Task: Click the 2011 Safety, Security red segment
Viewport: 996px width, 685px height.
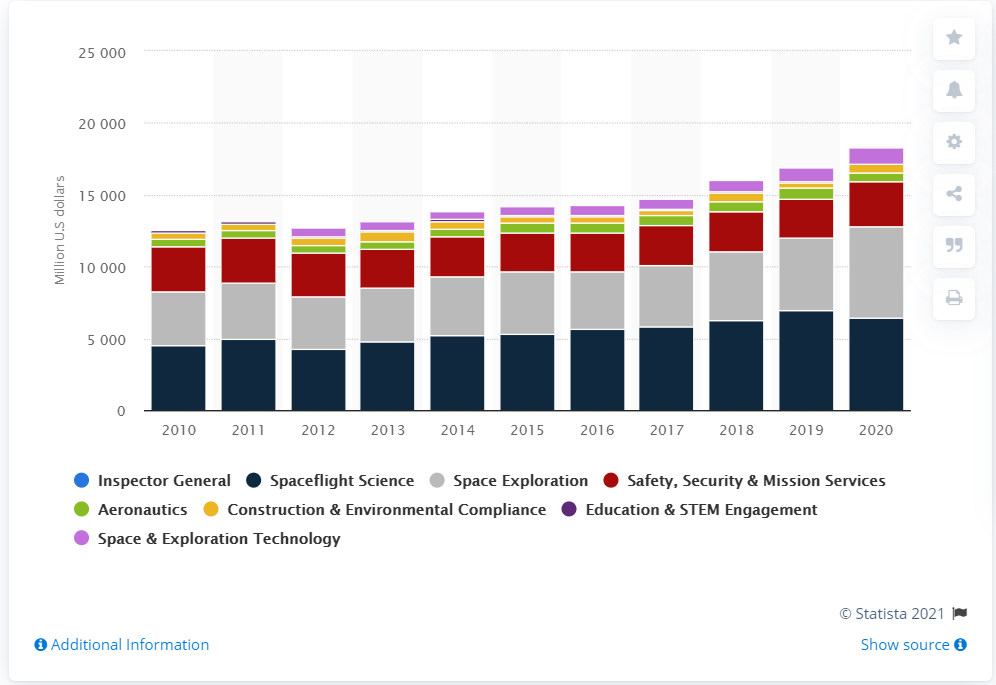Action: click(248, 261)
